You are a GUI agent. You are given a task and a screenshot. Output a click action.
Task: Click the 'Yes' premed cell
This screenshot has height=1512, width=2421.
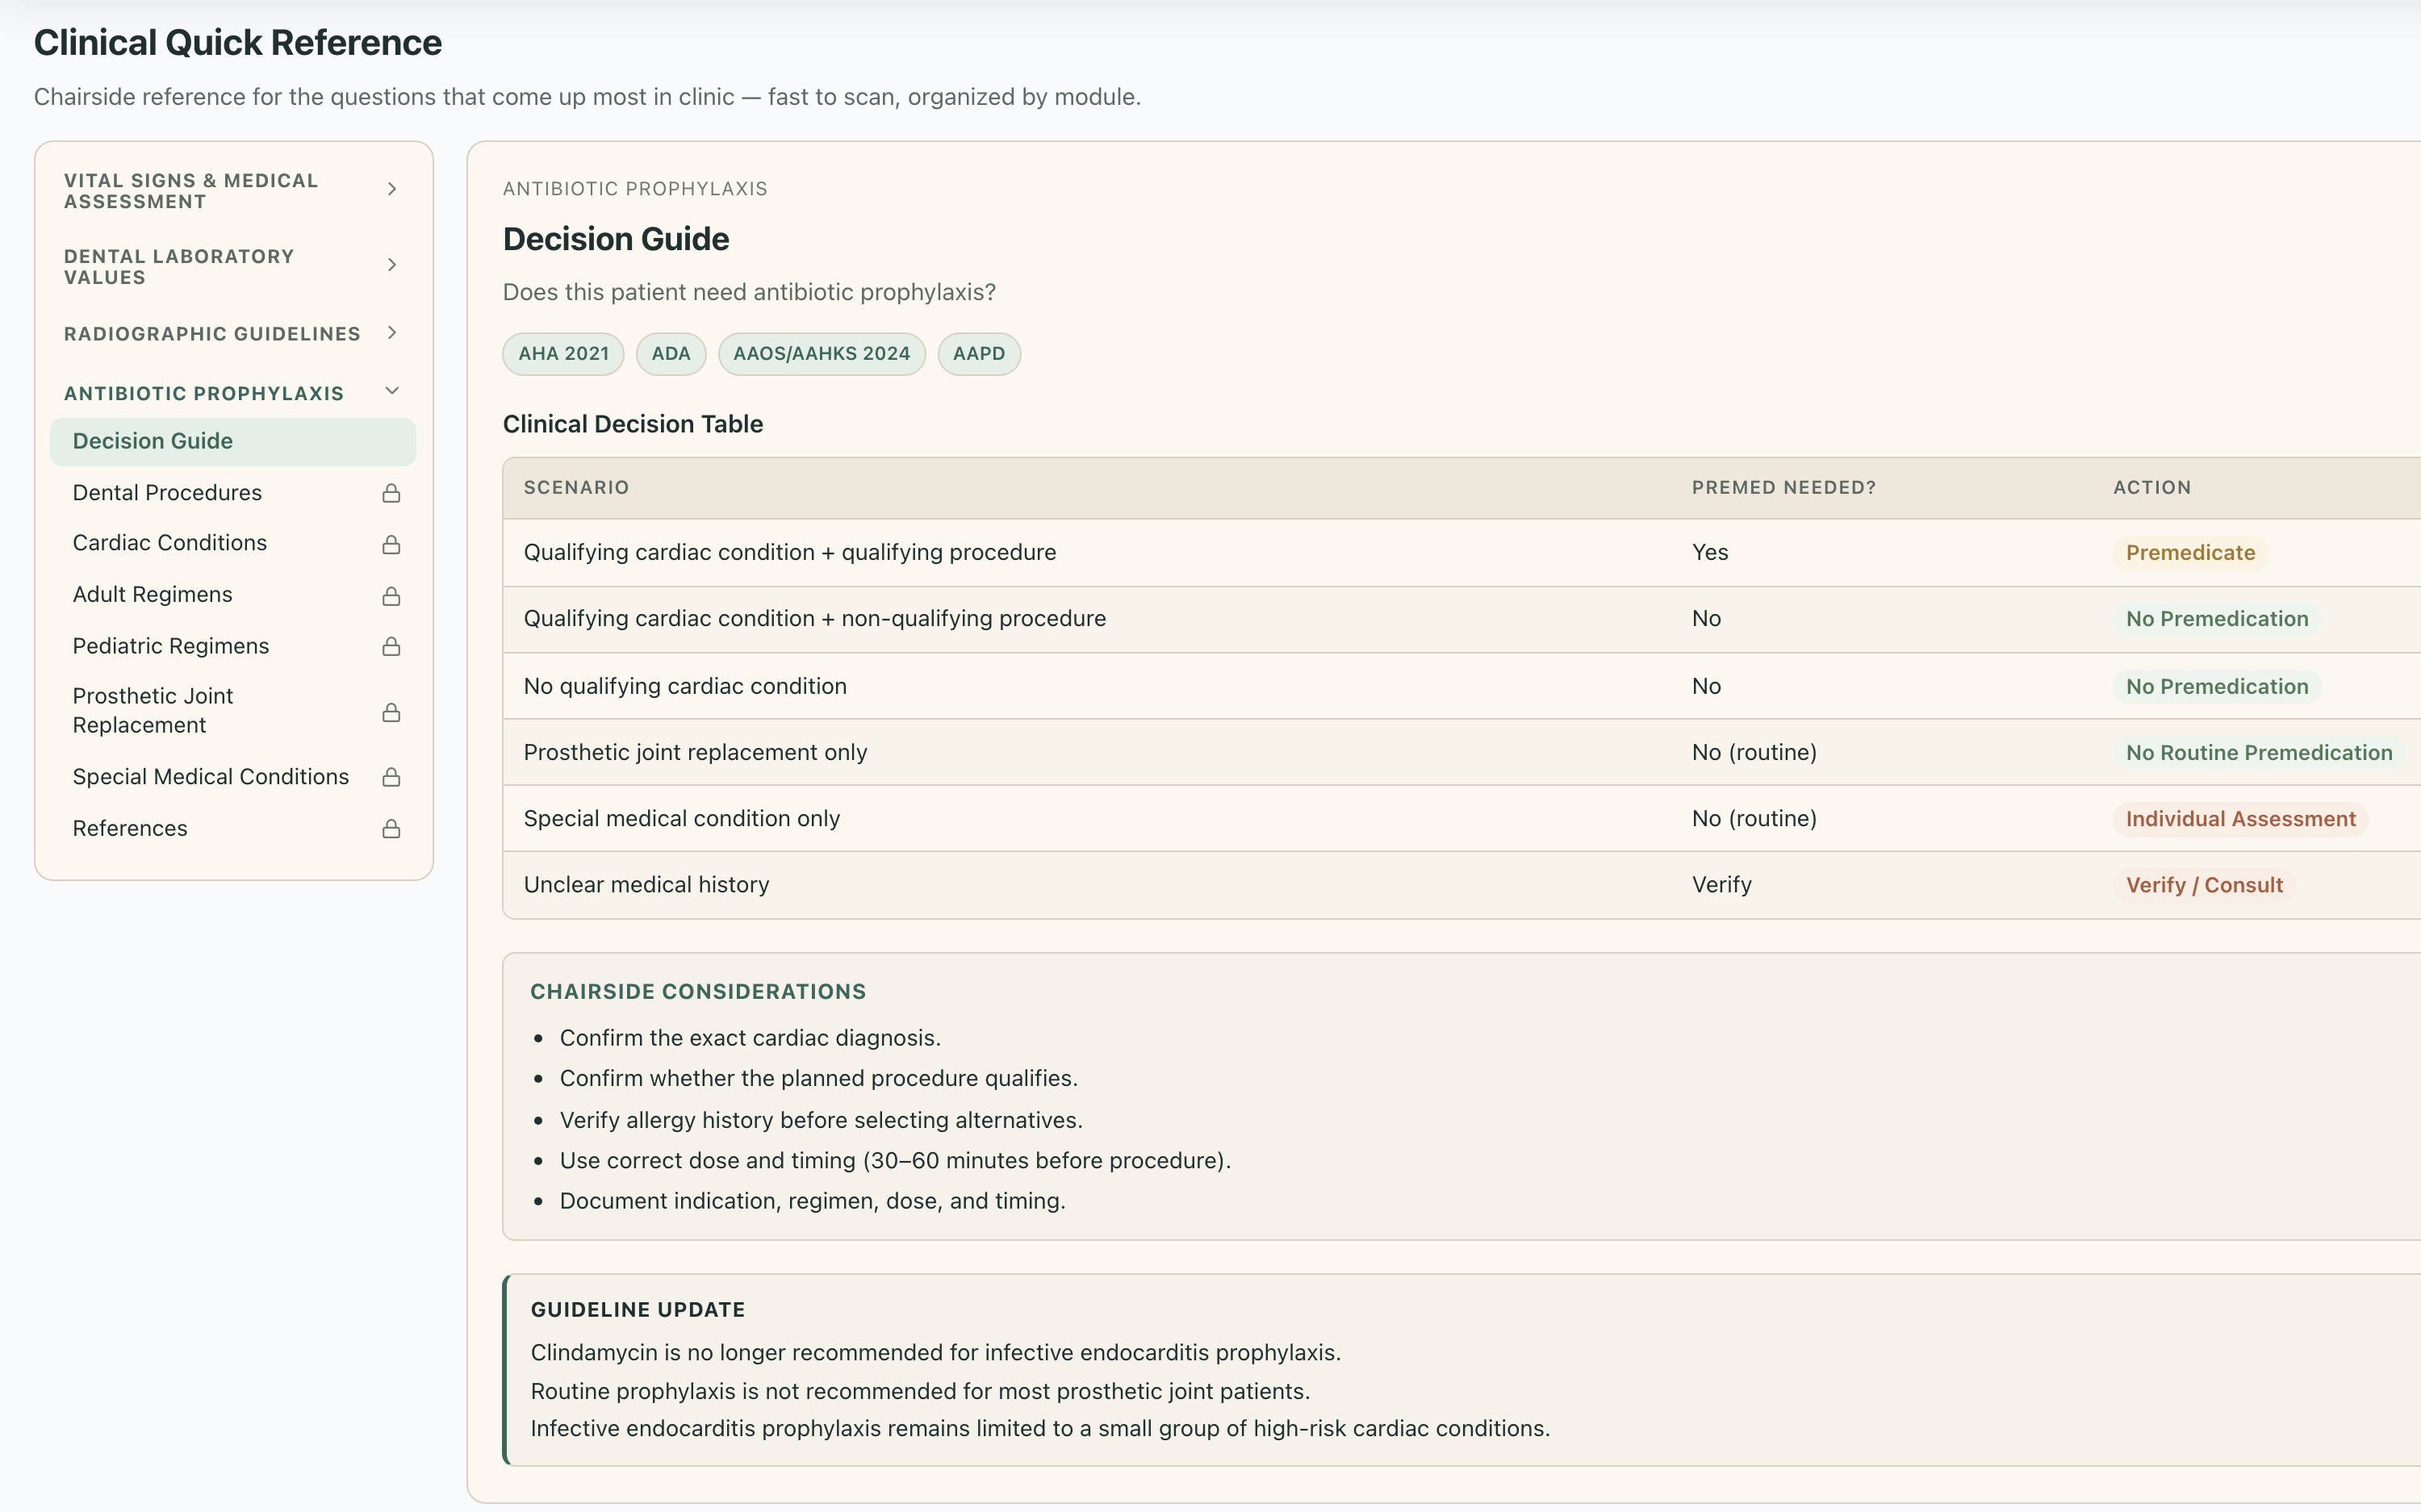1710,552
